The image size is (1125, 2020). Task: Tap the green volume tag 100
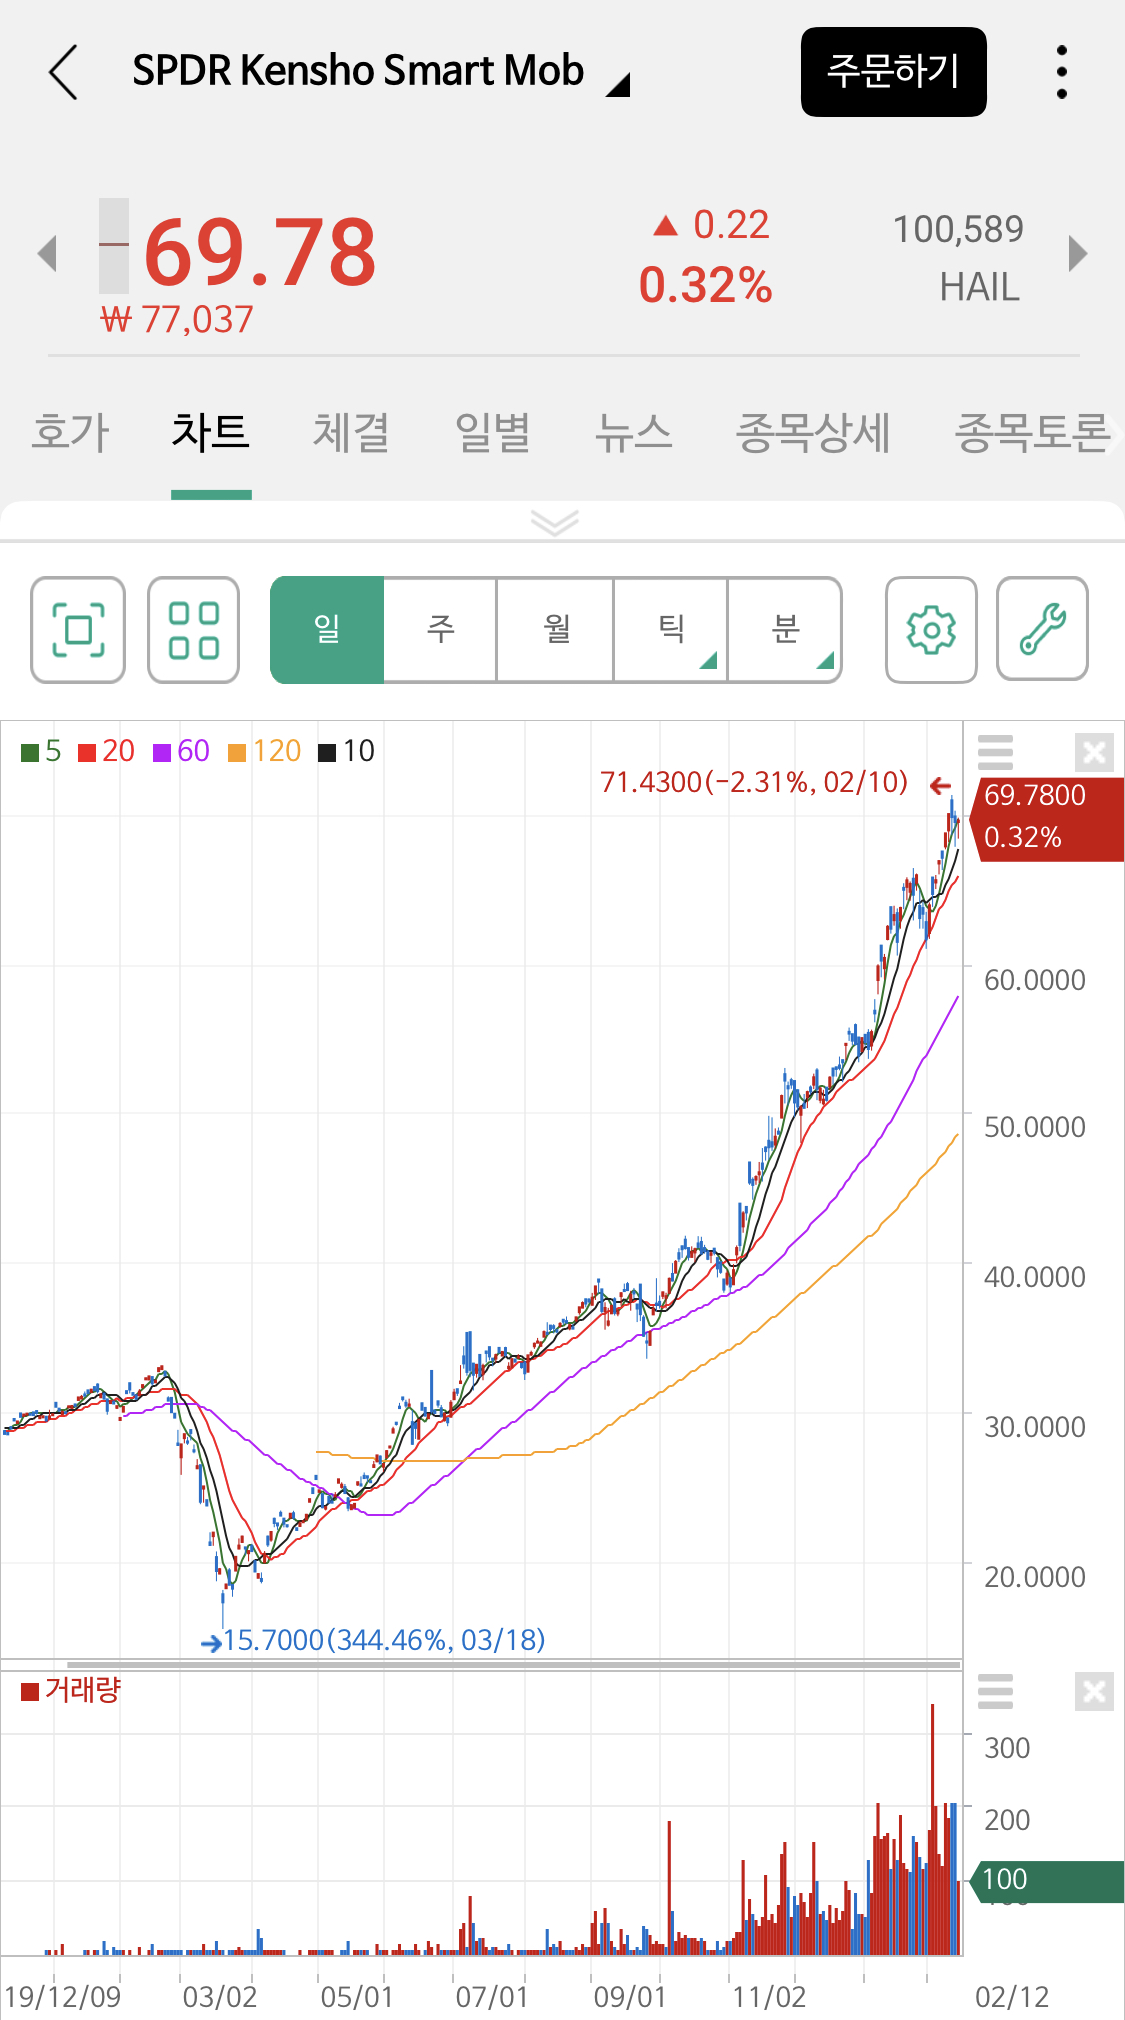pyautogui.click(x=1047, y=1881)
